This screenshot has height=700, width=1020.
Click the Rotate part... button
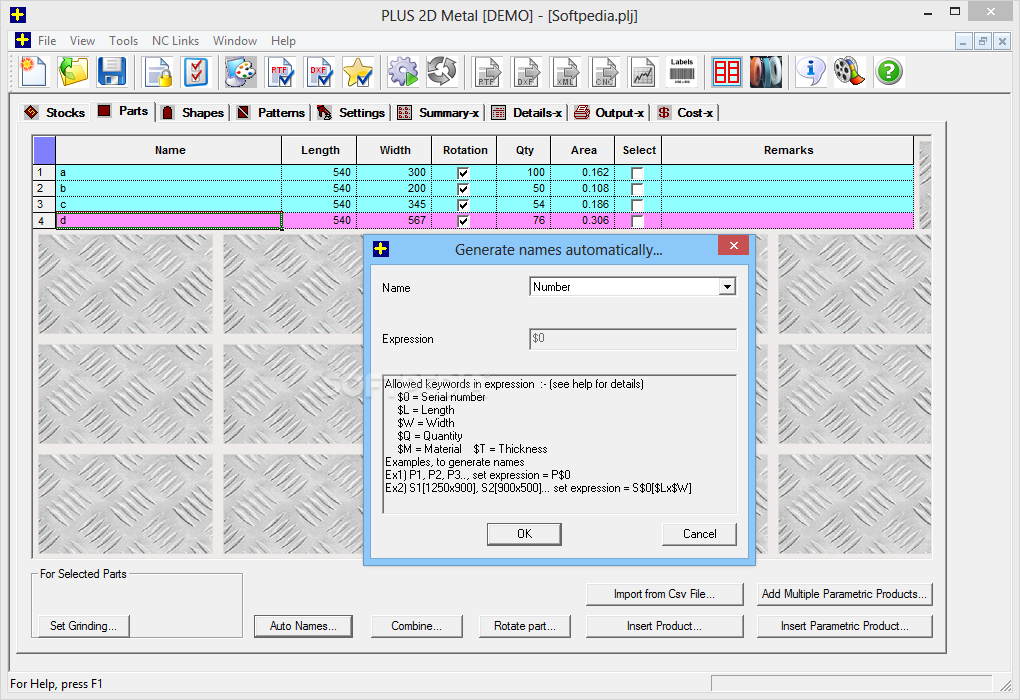pos(525,626)
